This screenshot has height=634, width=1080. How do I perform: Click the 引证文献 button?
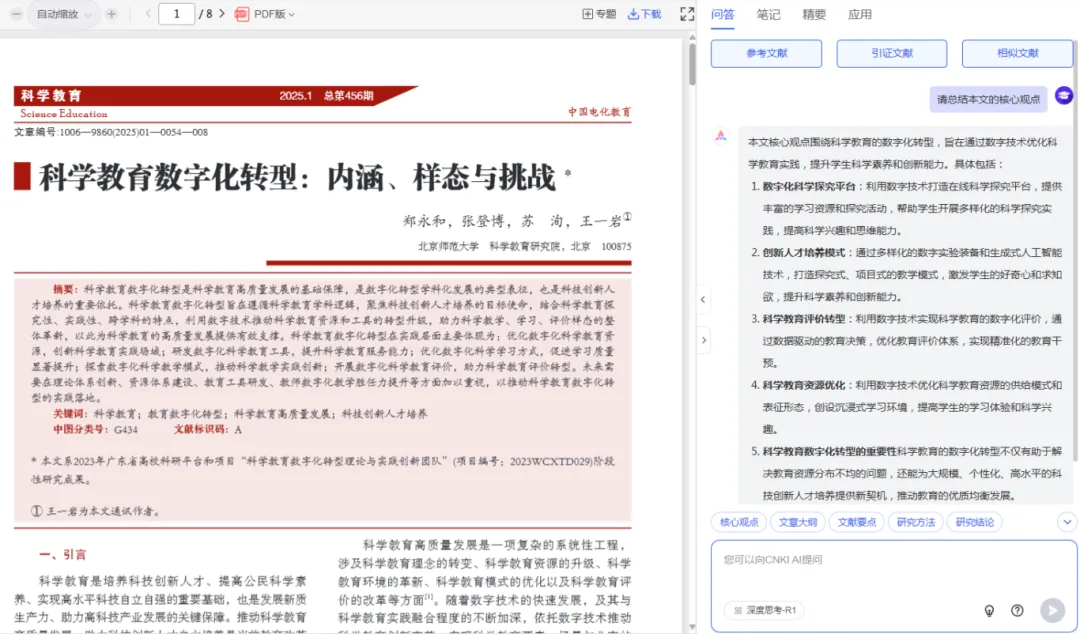[x=892, y=53]
